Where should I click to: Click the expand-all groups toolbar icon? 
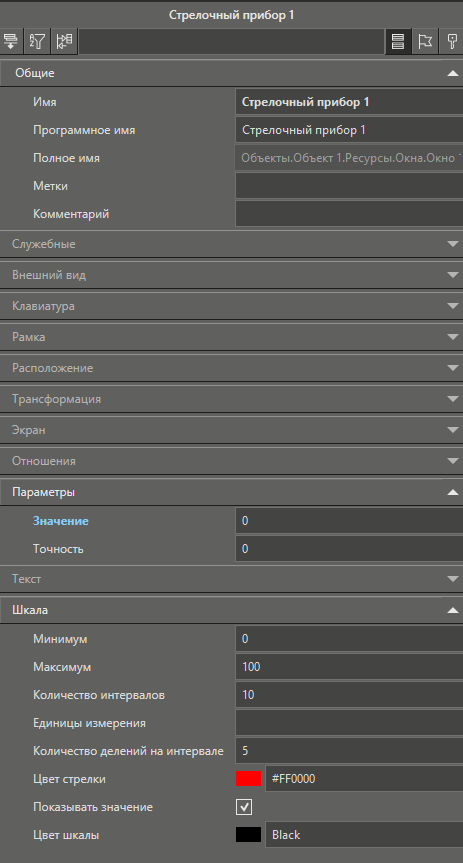(10, 41)
